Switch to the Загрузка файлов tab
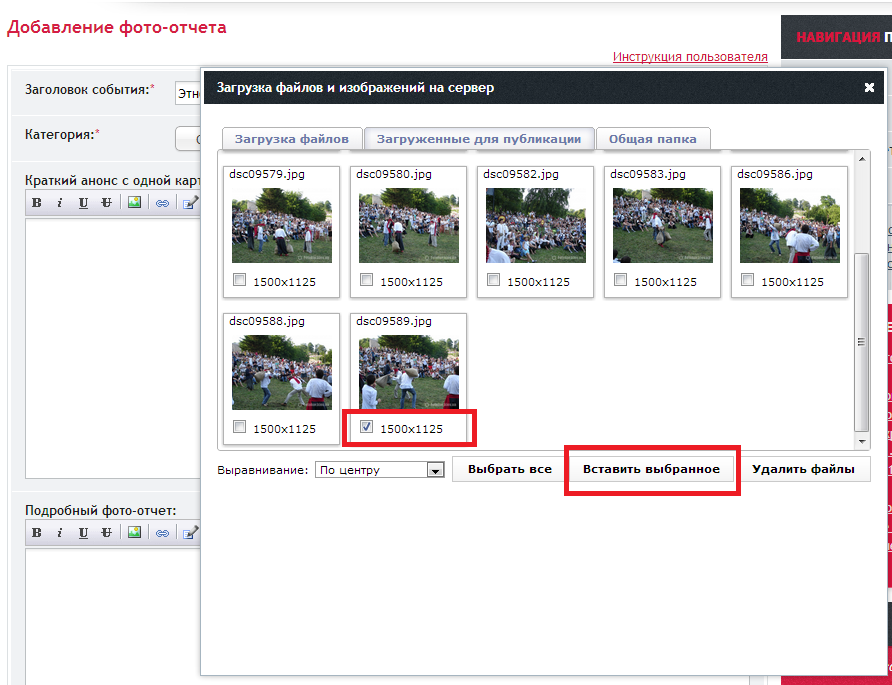This screenshot has height=685, width=892. coord(292,139)
